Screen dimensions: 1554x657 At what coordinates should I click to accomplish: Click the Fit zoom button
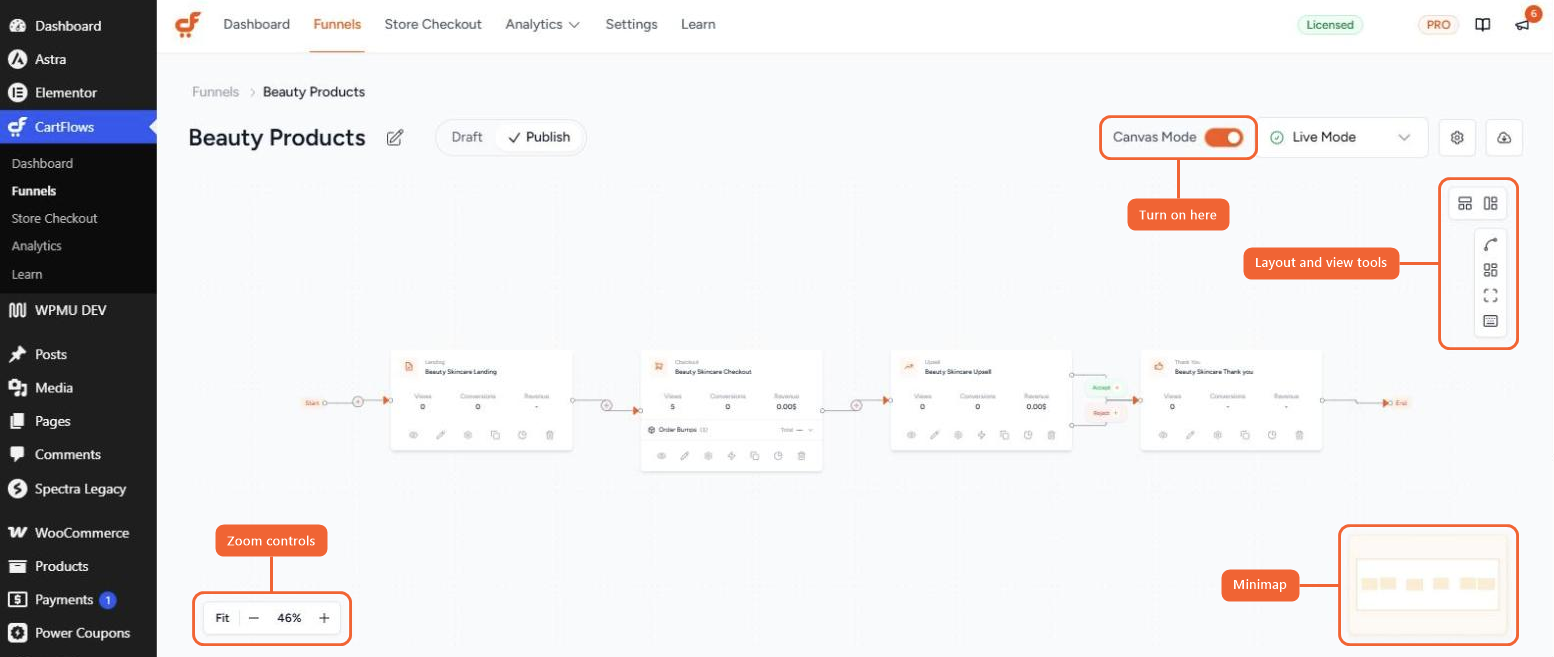coord(222,618)
